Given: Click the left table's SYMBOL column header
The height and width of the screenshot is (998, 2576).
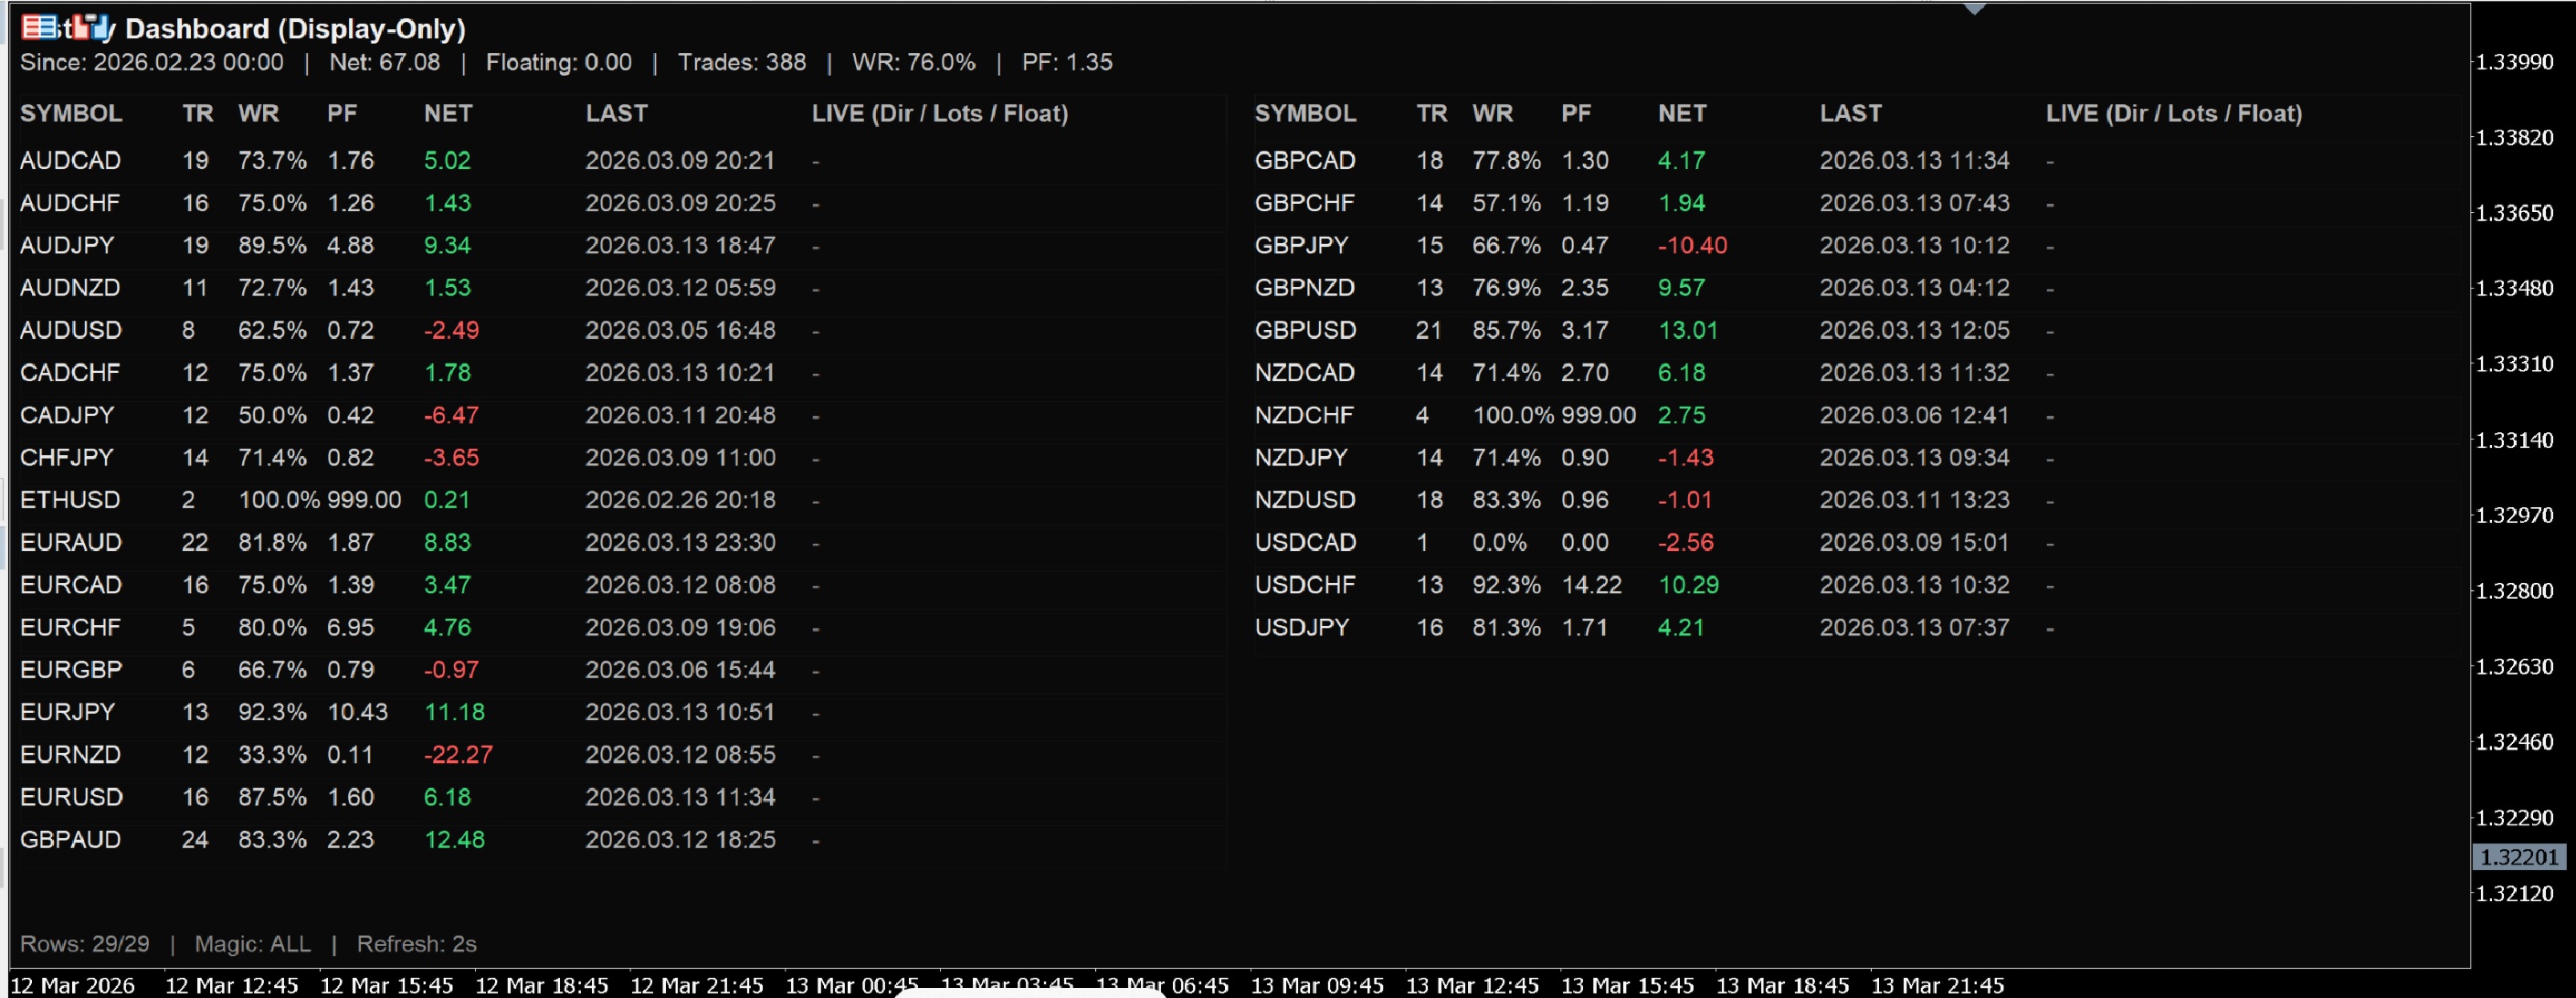Looking at the screenshot, I should tap(70, 113).
